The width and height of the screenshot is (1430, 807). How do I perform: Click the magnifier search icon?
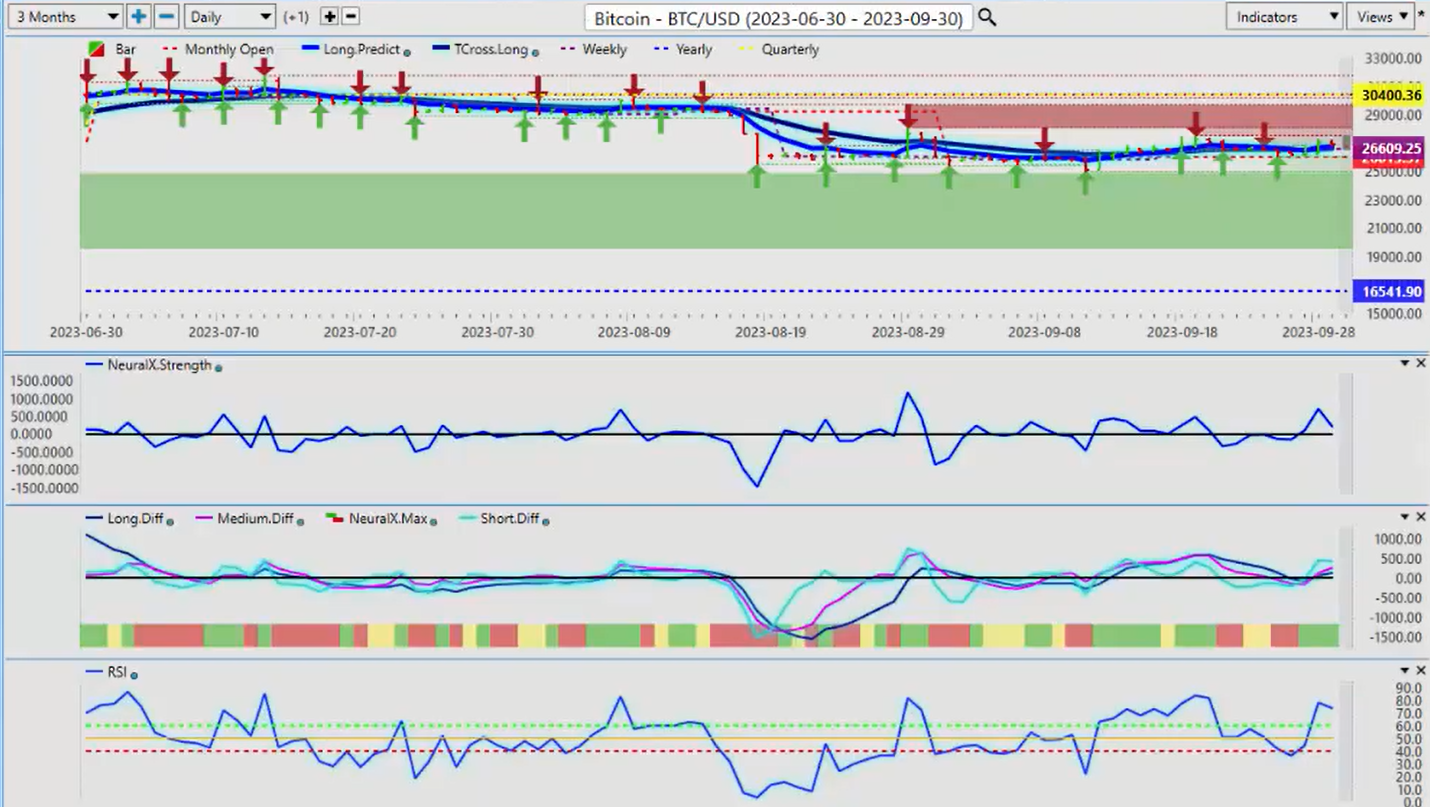[x=987, y=17]
